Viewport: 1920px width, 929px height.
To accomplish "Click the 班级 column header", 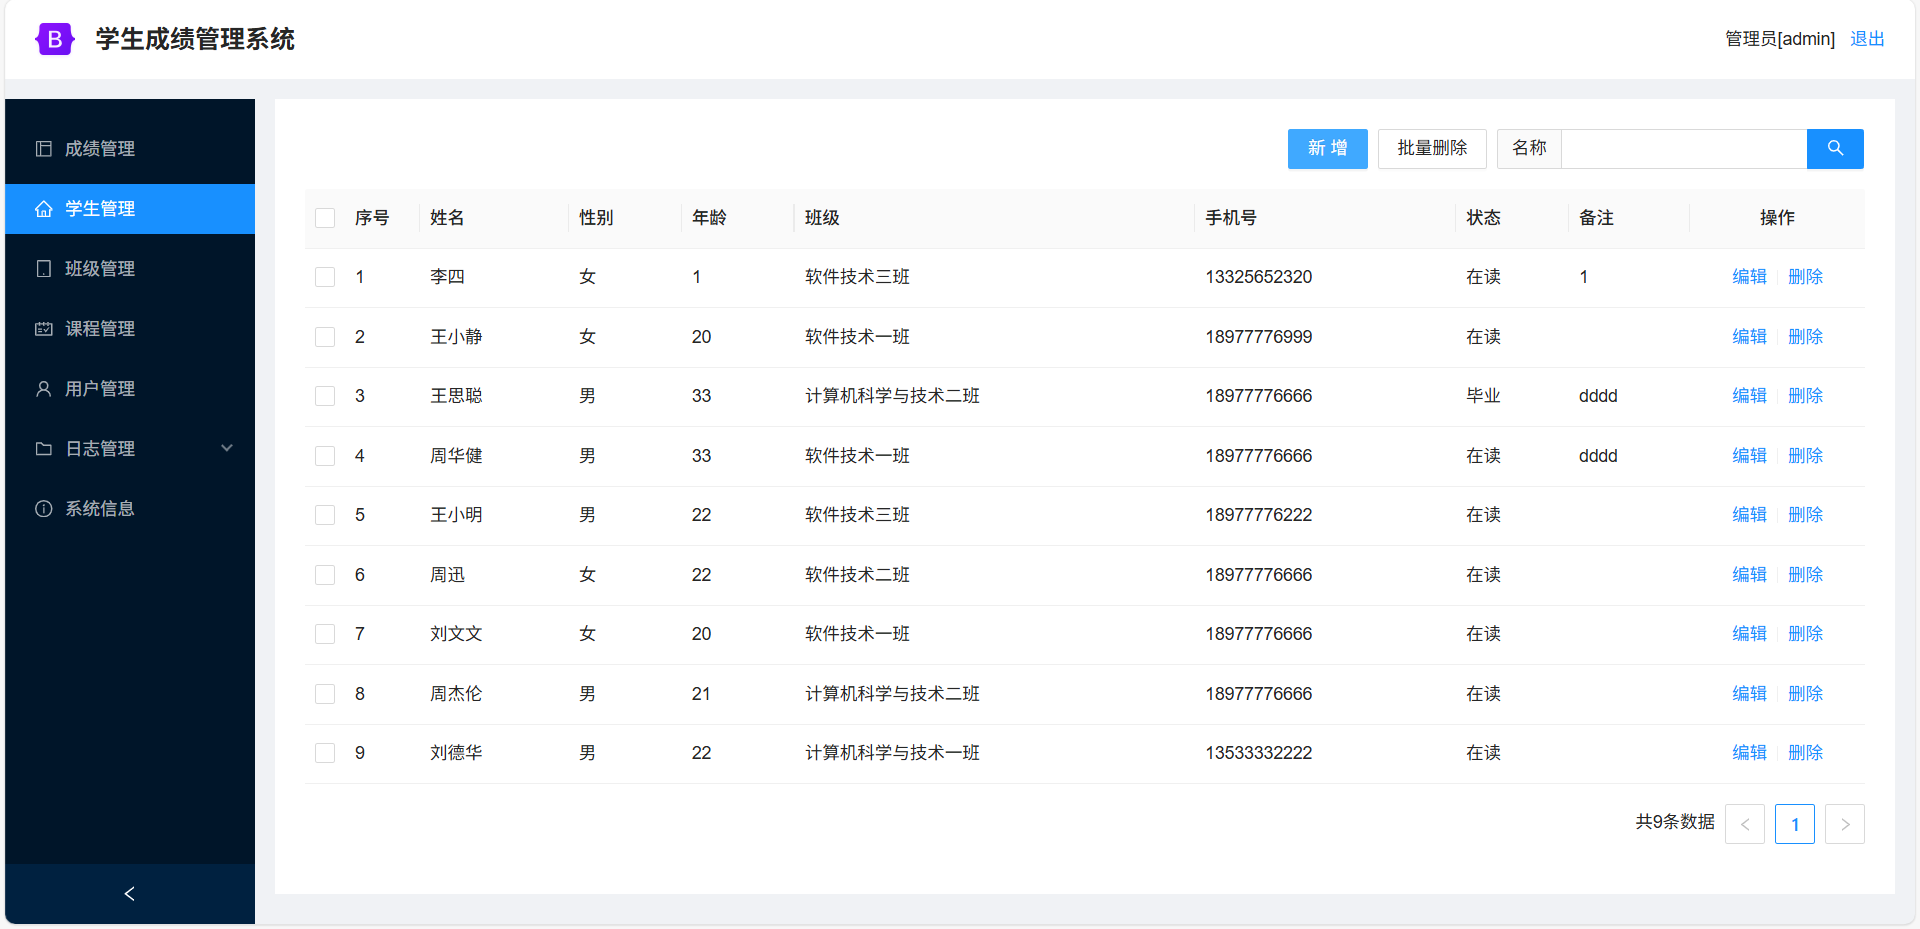I will pyautogui.click(x=822, y=218).
